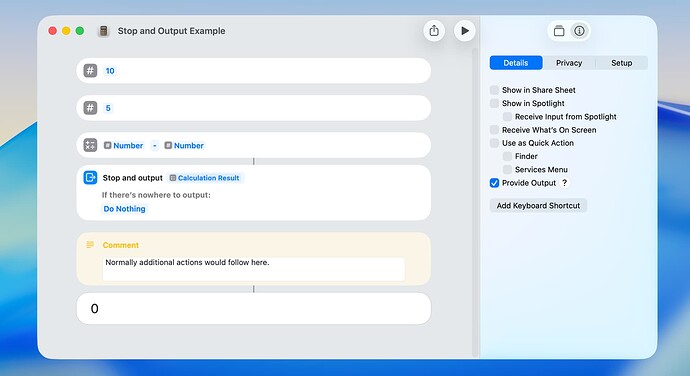
Task: Enable Show in Spotlight checkbox
Action: [x=494, y=103]
